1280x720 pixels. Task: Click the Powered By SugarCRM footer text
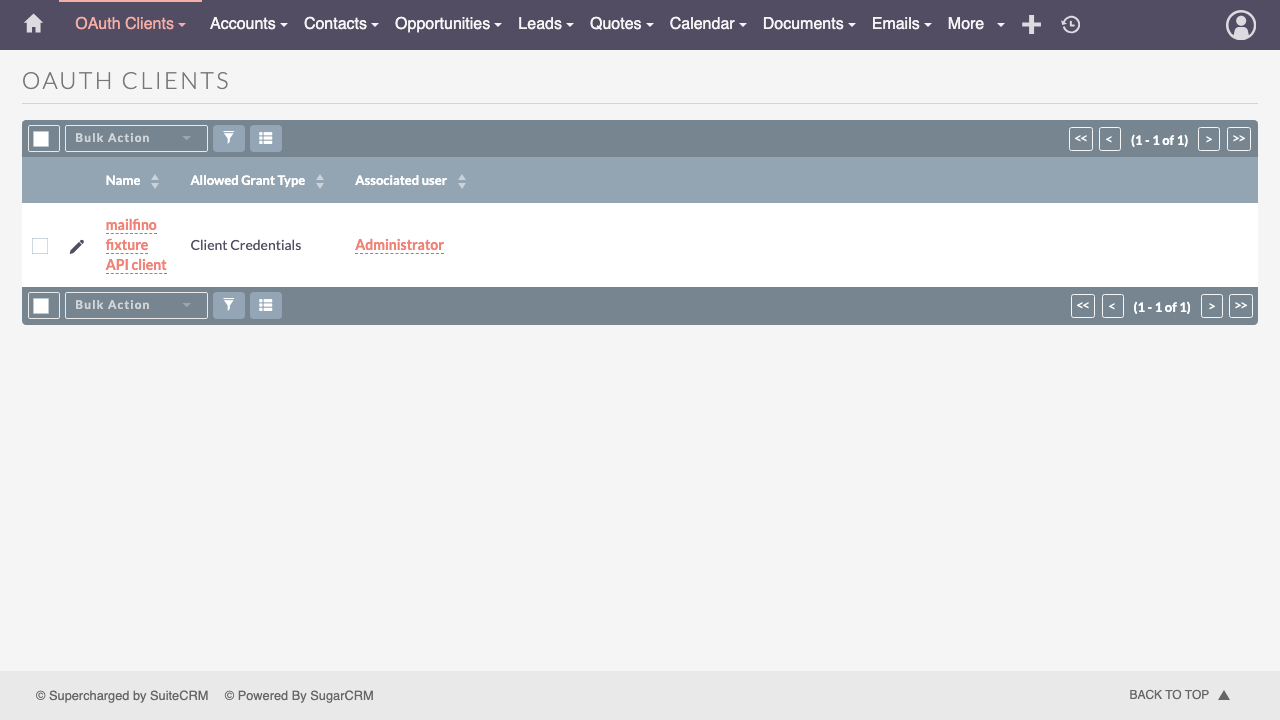(299, 696)
